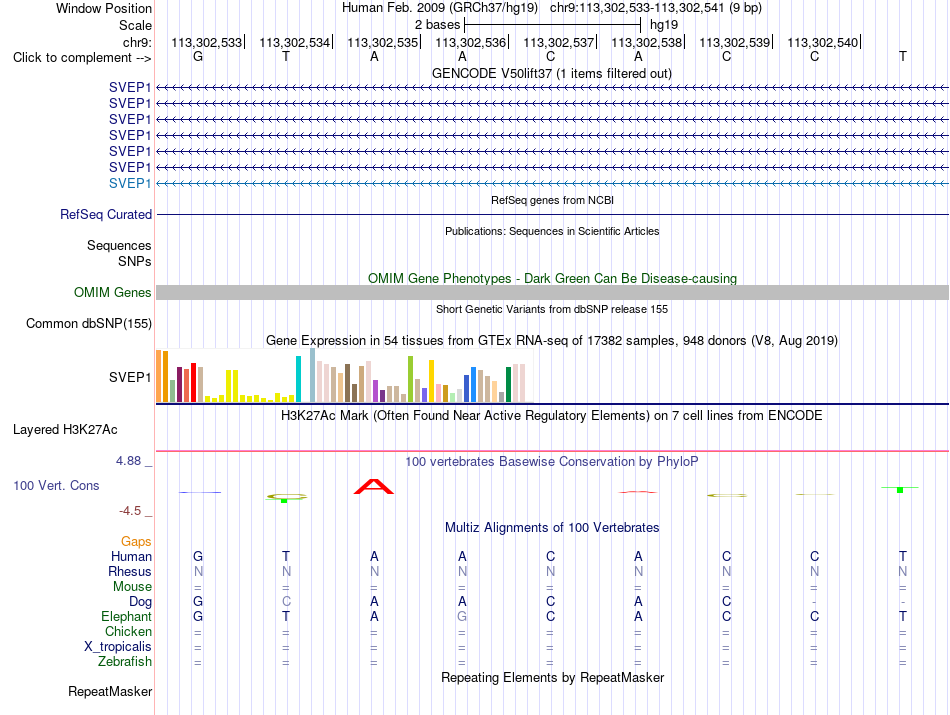Image resolution: width=950 pixels, height=715 pixels.
Task: Click the tall orange first bar in GTEx SVEP1 chart
Action: click(x=159, y=376)
